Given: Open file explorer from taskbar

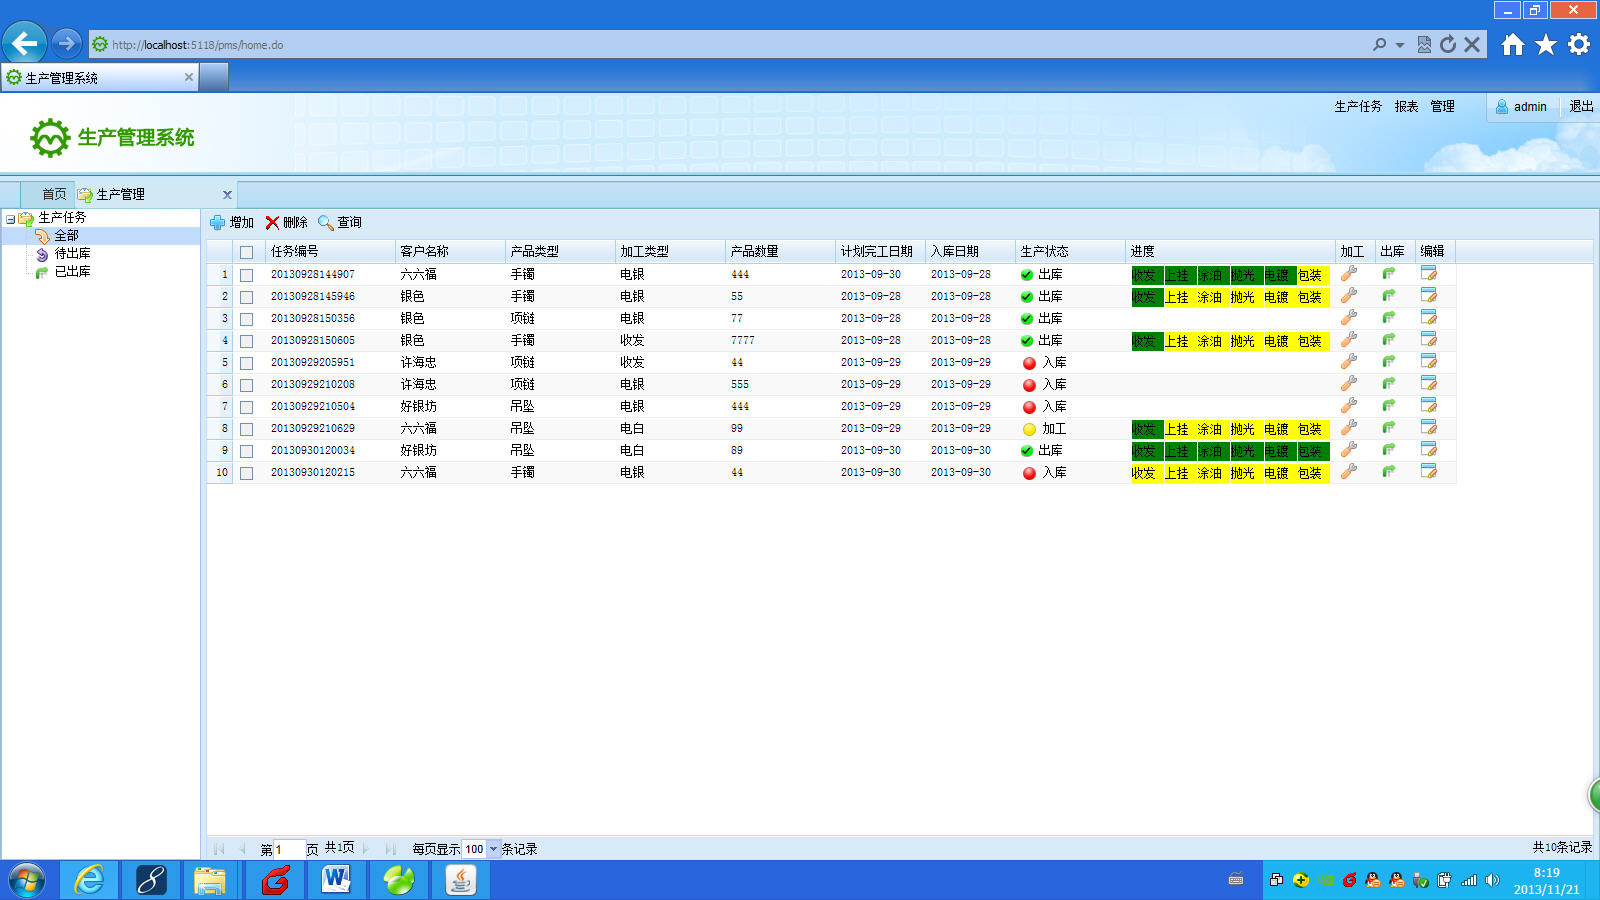Looking at the screenshot, I should (x=210, y=880).
